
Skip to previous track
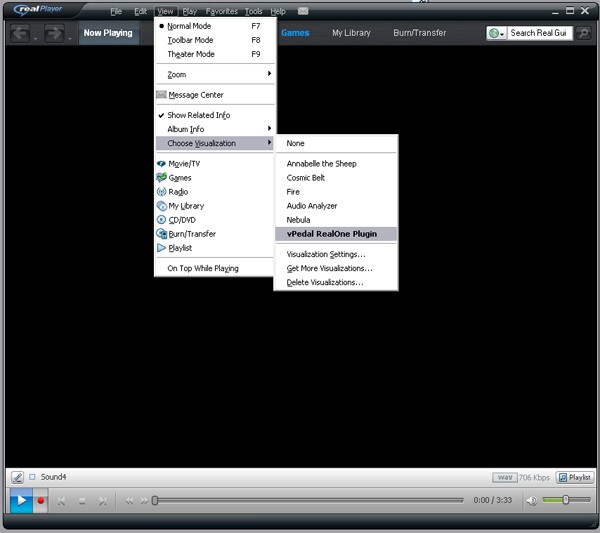point(61,501)
